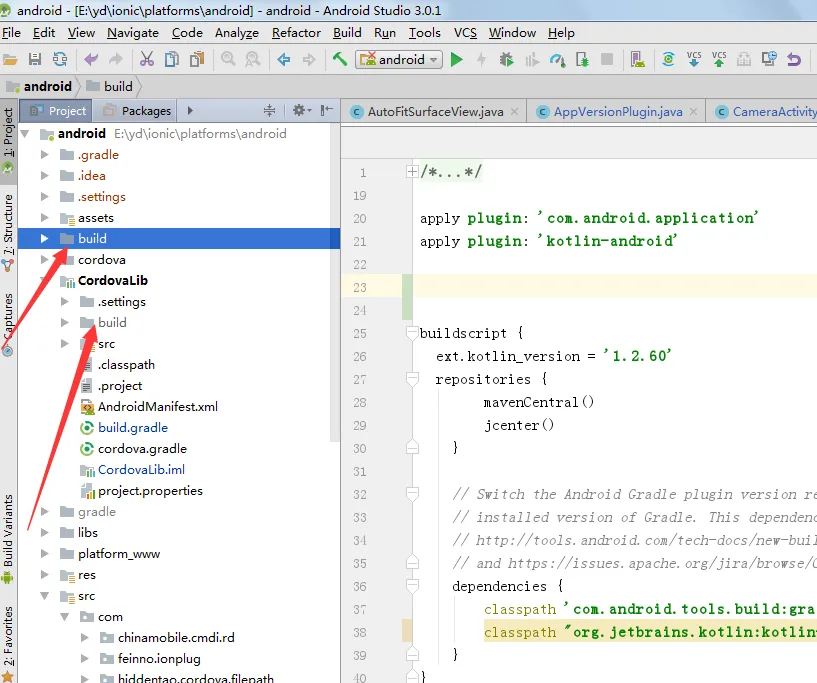Viewport: 817px width, 683px height.
Task: Commit changes with VCS up arrow
Action: (x=719, y=59)
